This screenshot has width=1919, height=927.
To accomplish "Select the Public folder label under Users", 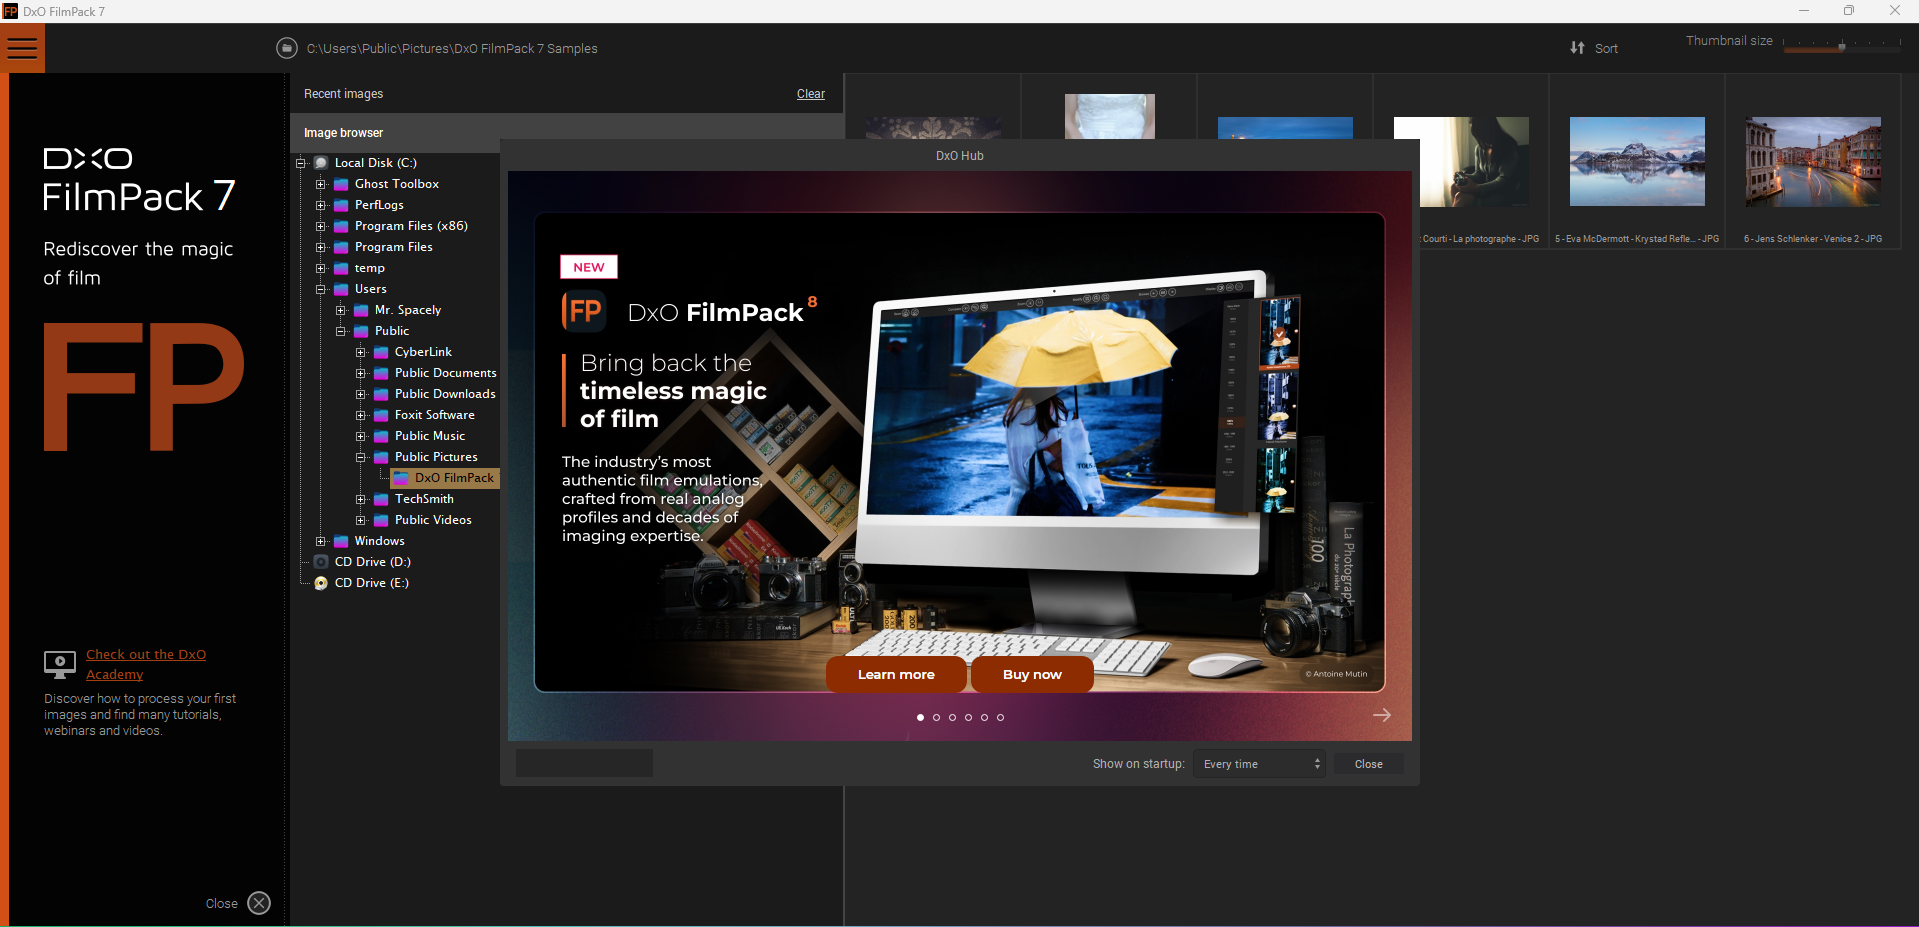I will (392, 331).
